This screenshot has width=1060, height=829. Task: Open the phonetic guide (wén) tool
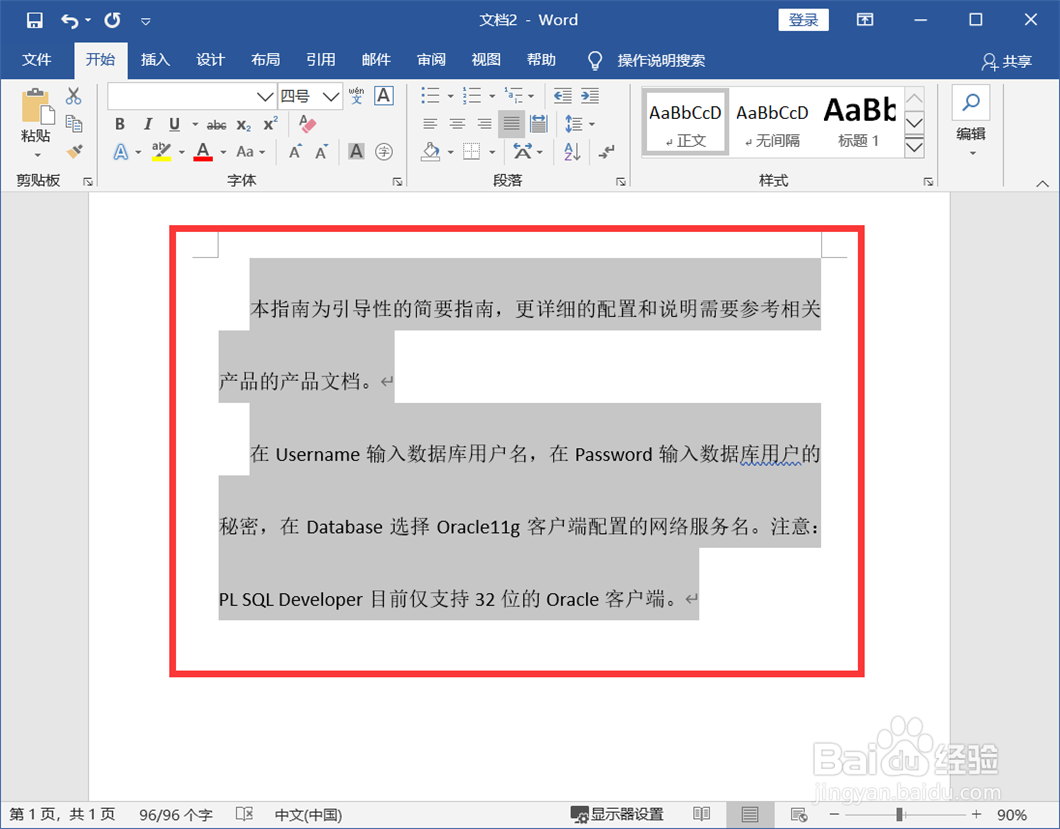(x=356, y=96)
